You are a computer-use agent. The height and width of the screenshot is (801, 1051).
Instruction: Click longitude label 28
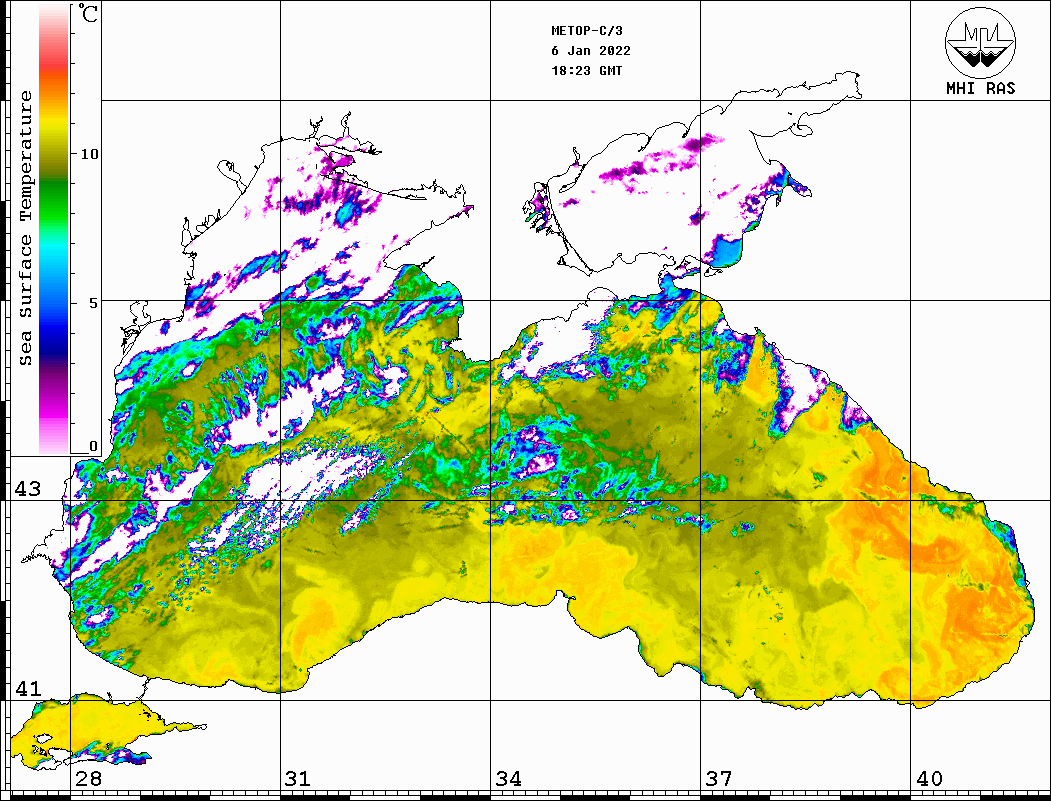click(88, 779)
